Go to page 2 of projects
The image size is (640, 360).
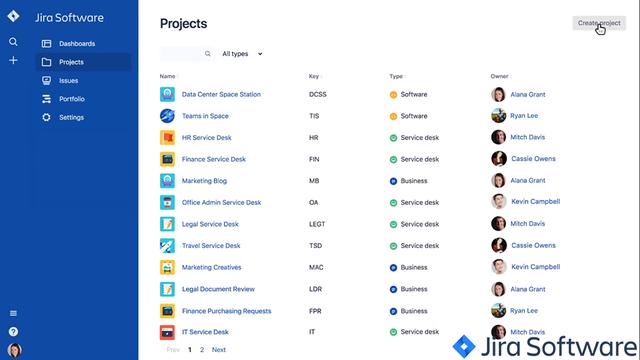click(202, 350)
